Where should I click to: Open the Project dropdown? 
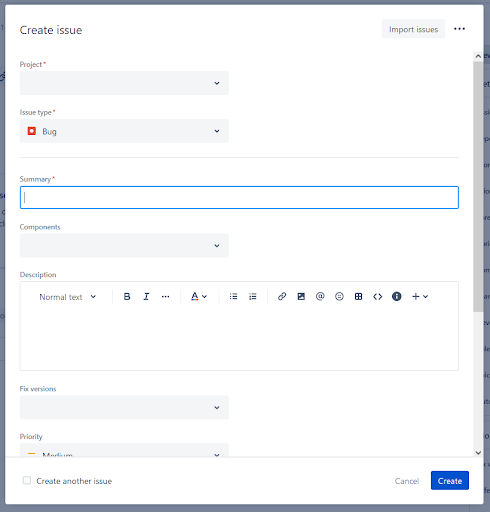pos(124,83)
